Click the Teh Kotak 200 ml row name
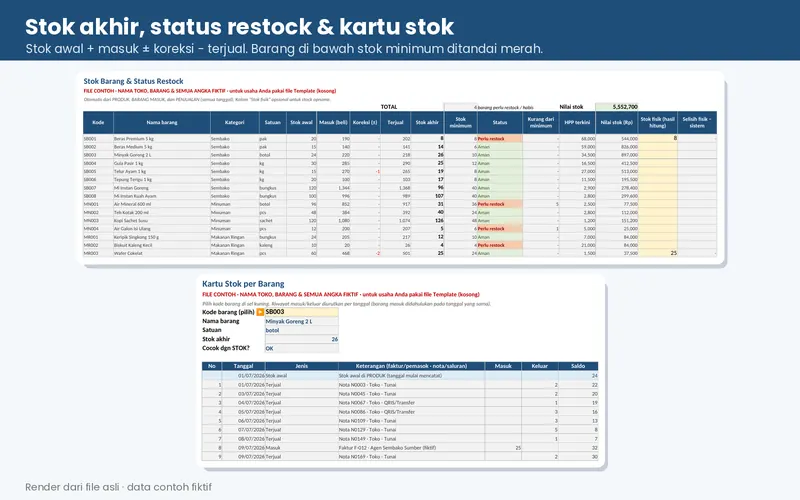The image size is (800, 500). coord(131,212)
